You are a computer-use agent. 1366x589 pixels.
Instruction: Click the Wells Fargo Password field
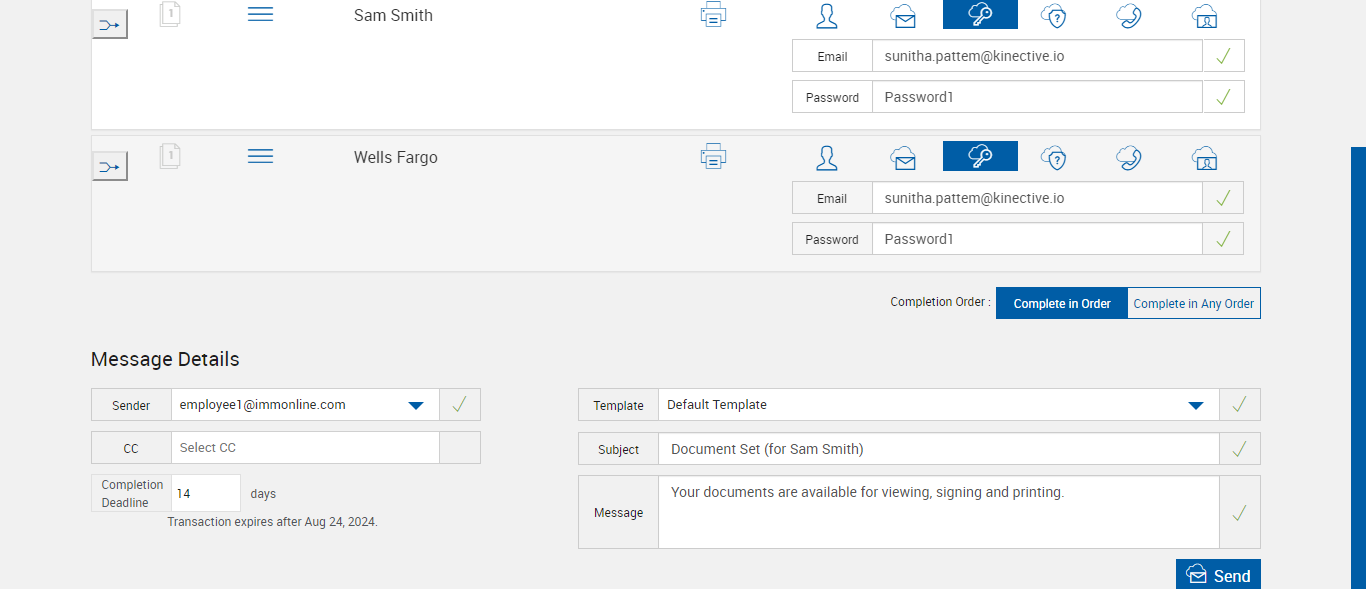(1036, 239)
